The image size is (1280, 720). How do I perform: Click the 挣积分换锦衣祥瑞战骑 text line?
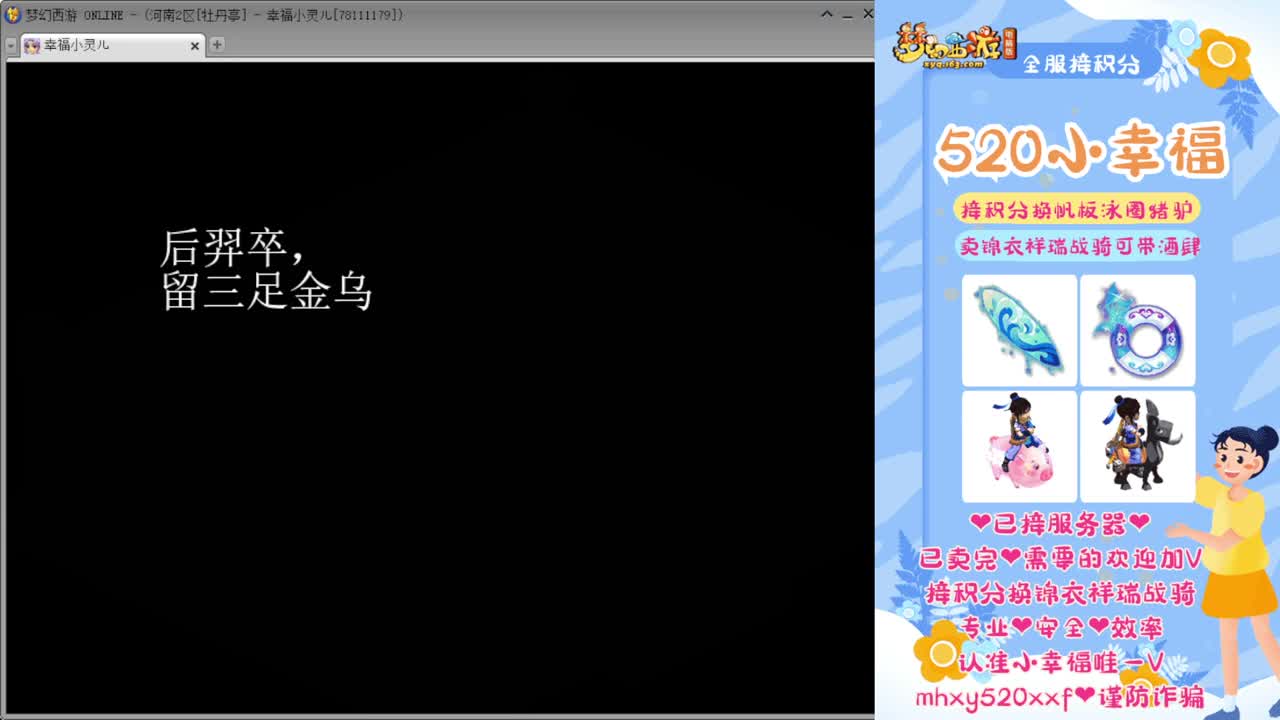(1060, 593)
